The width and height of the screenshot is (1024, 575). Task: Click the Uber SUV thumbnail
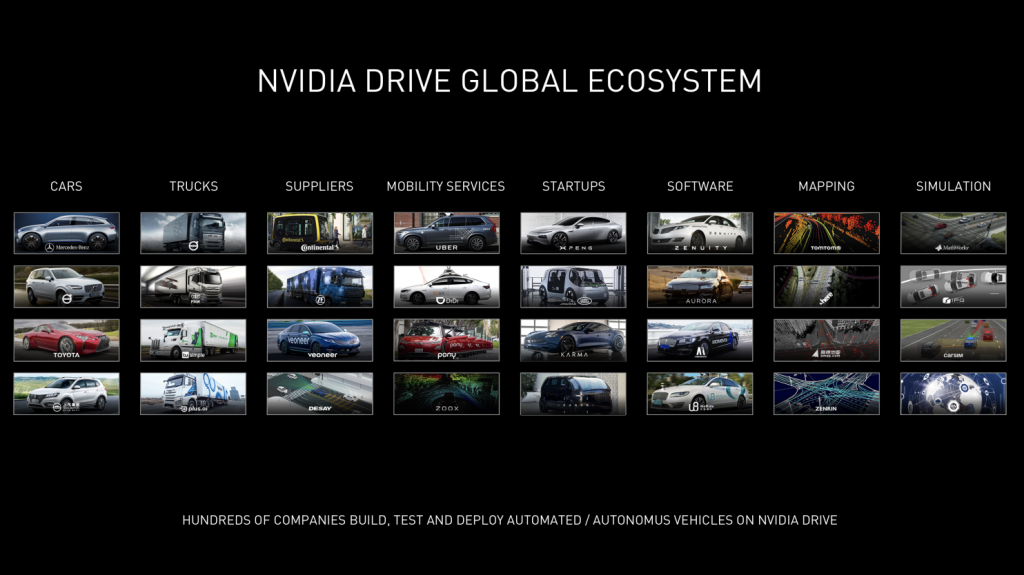click(447, 233)
